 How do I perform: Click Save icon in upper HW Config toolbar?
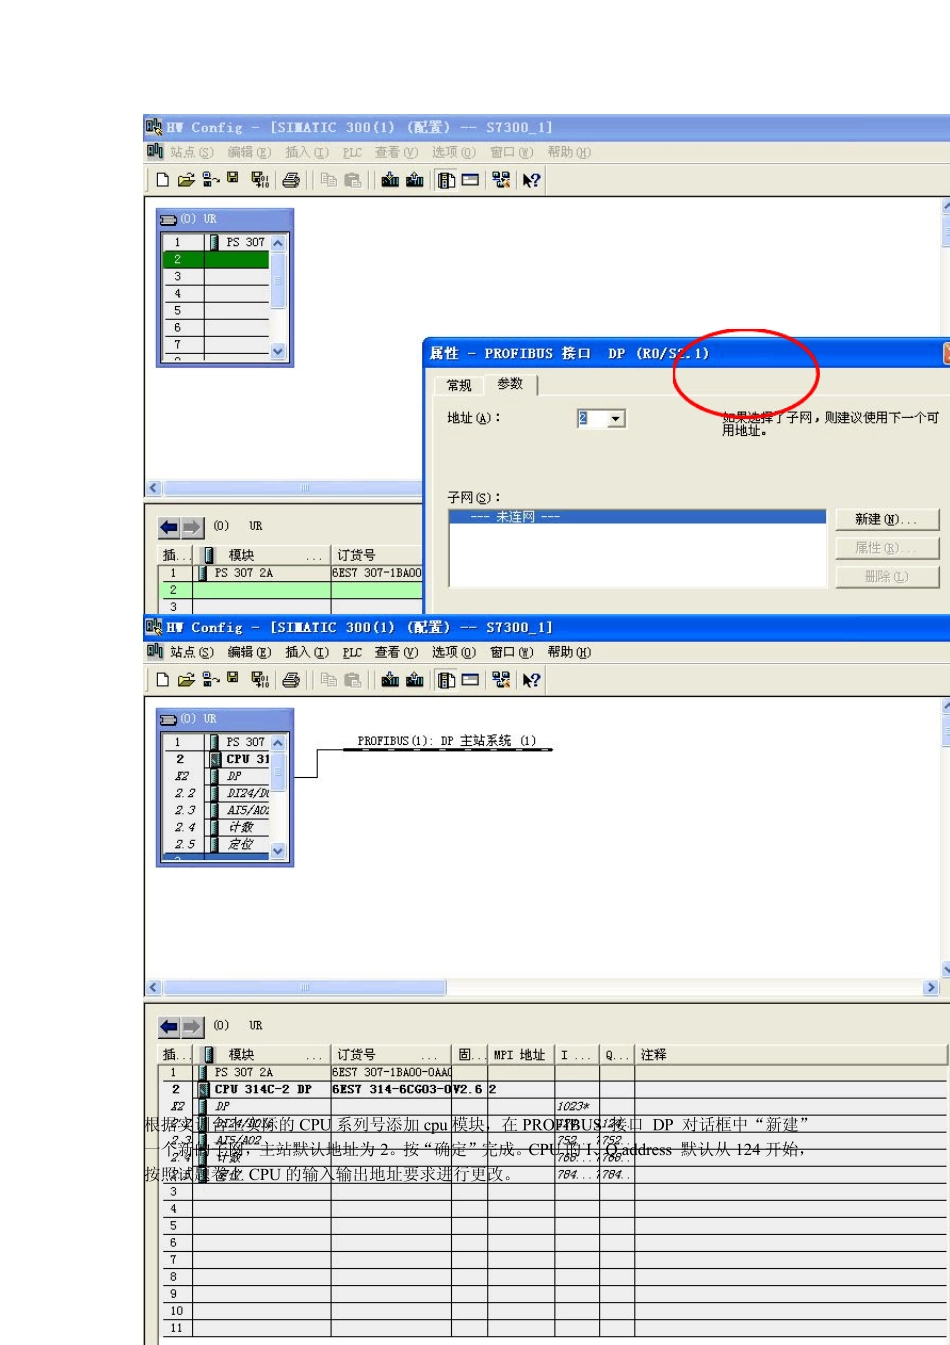[233, 179]
